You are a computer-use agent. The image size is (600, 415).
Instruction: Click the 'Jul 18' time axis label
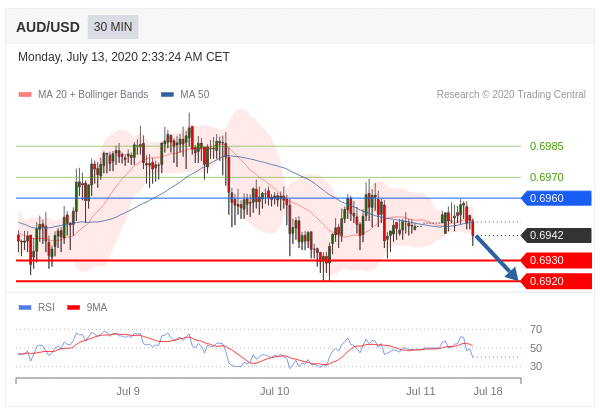click(488, 391)
